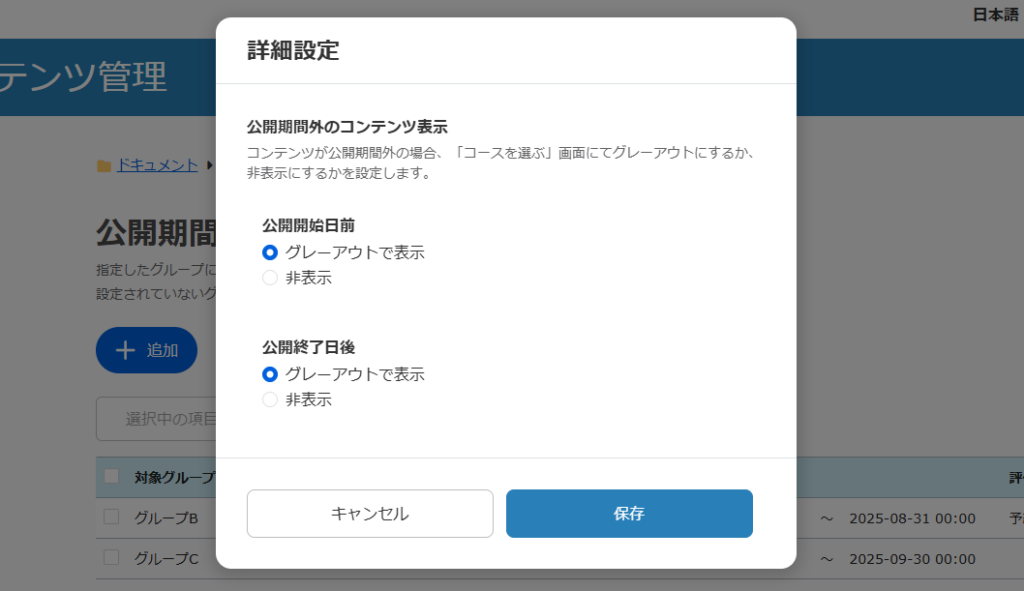Save settings with the 保存 button

pyautogui.click(x=629, y=514)
